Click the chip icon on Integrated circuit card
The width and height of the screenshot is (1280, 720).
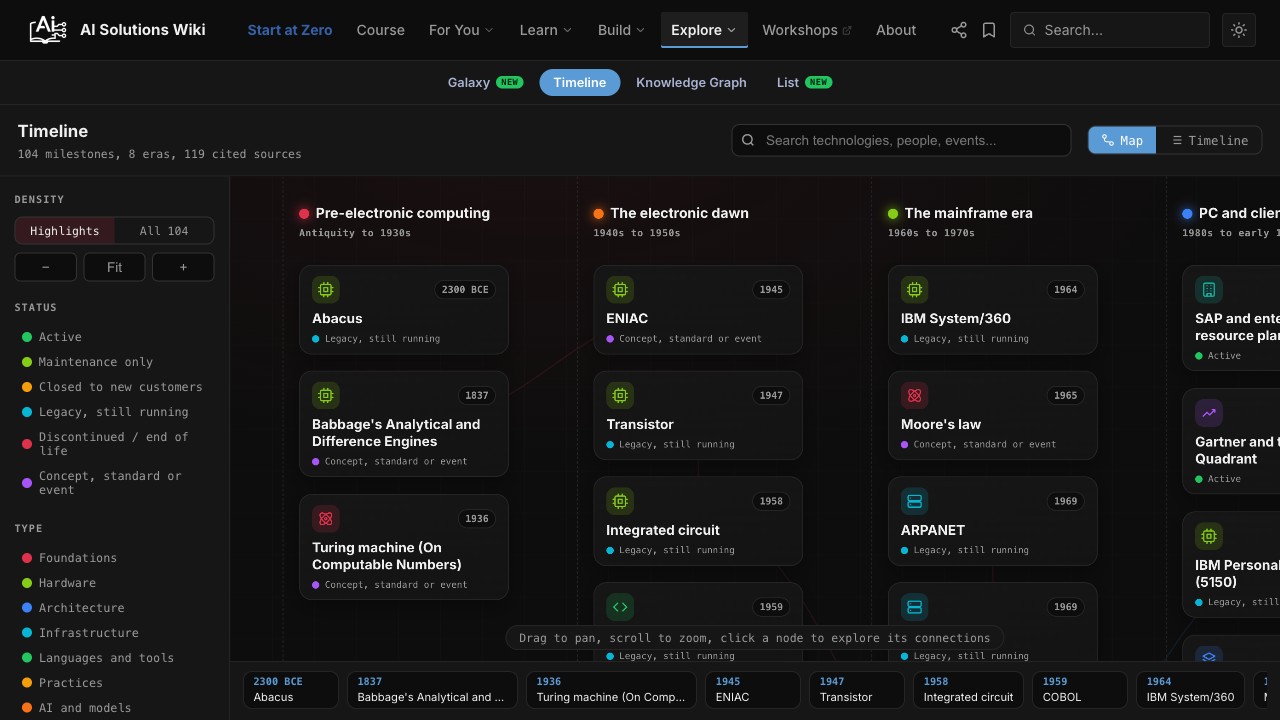pos(620,502)
